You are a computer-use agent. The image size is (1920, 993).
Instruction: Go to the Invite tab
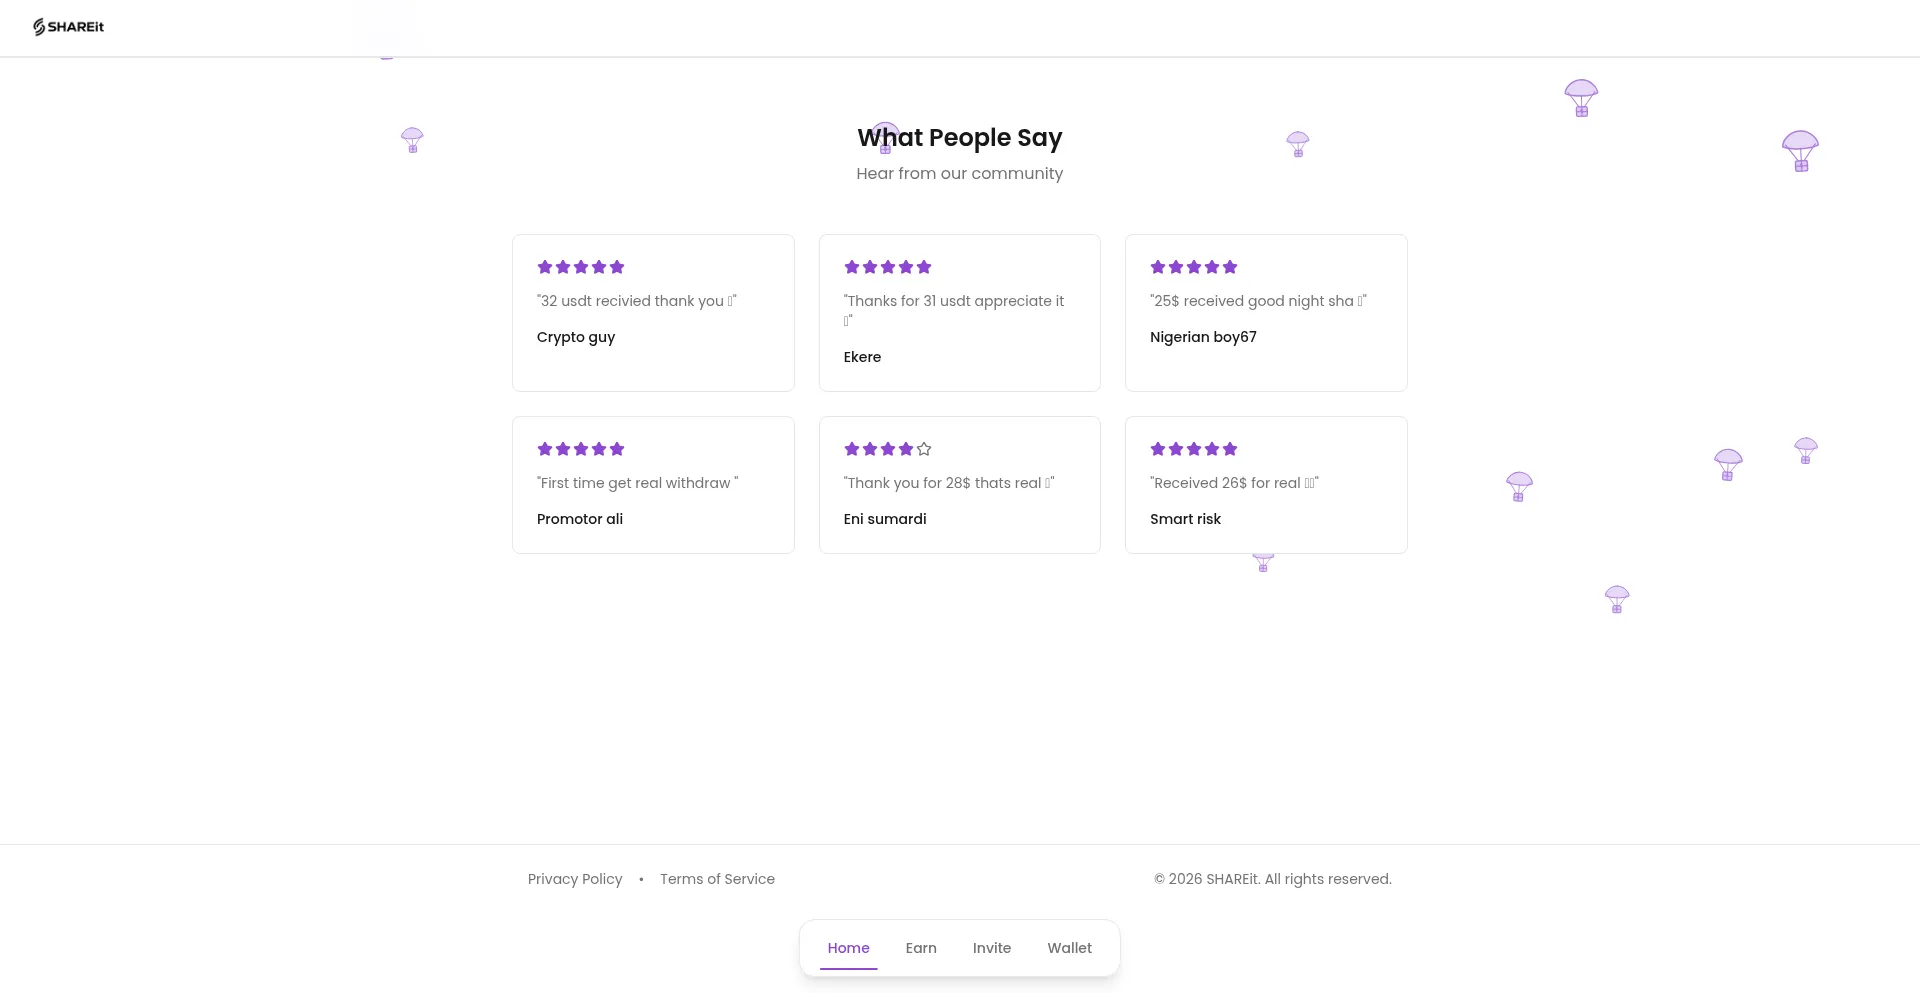click(x=992, y=948)
